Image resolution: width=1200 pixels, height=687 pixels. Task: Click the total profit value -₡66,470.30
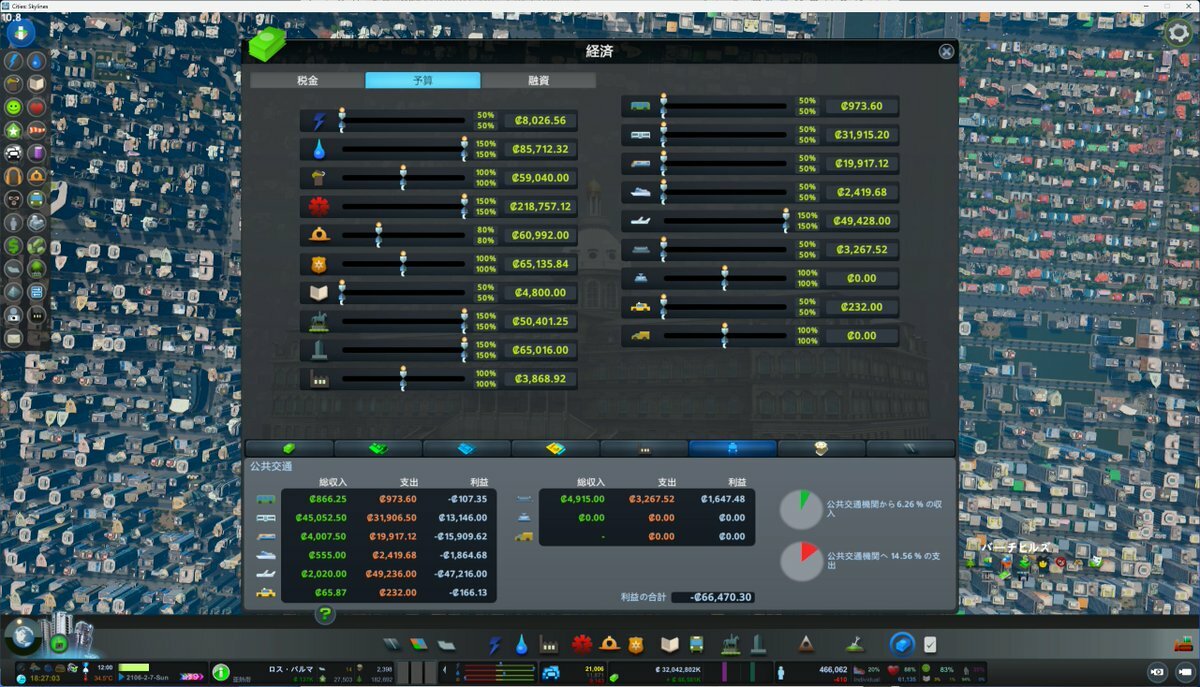tap(712, 597)
